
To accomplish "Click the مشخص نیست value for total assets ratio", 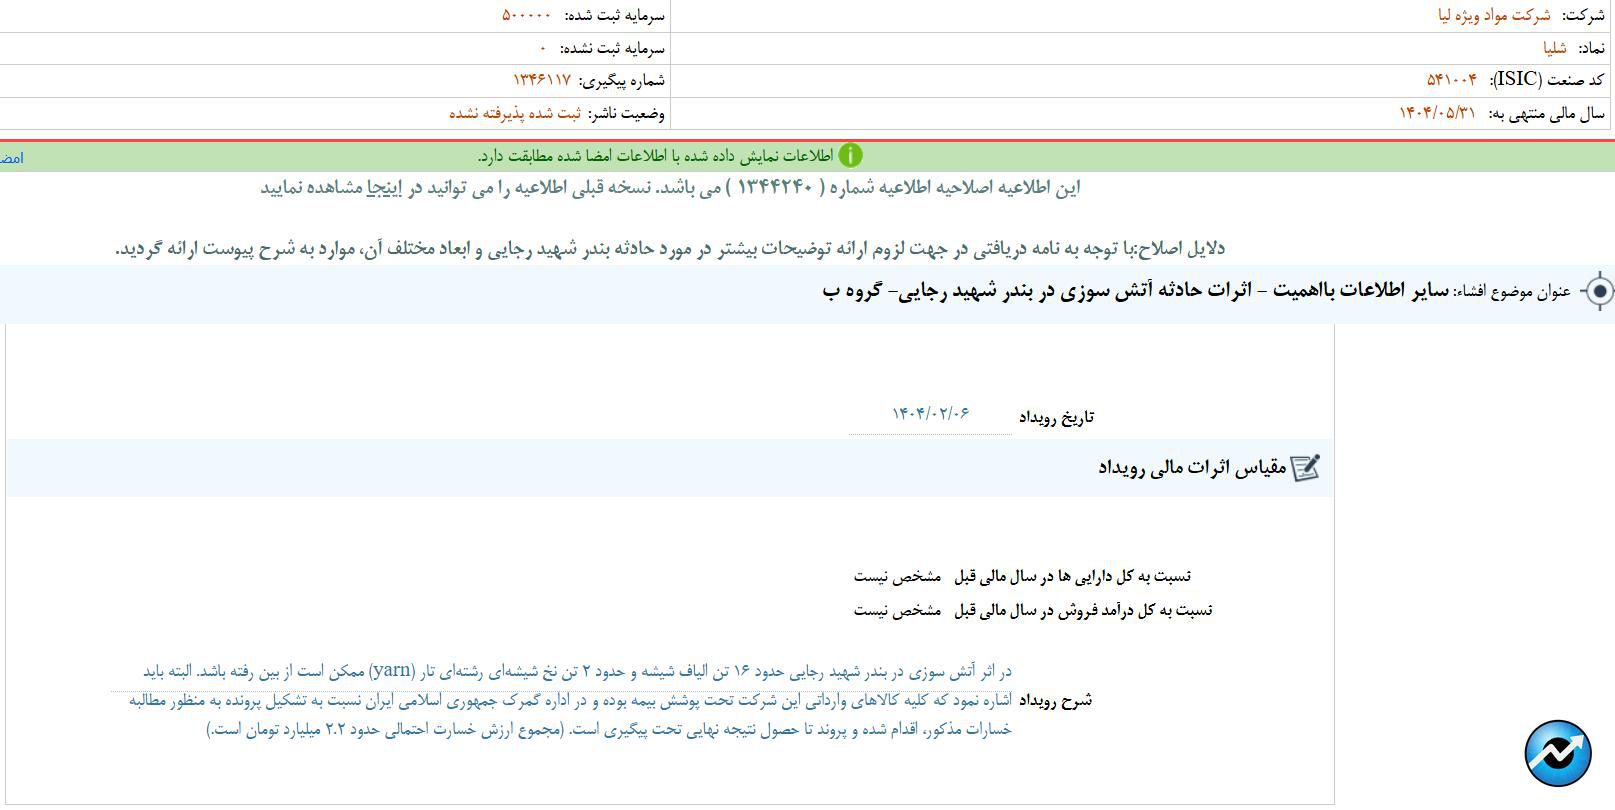I will click(x=897, y=577).
